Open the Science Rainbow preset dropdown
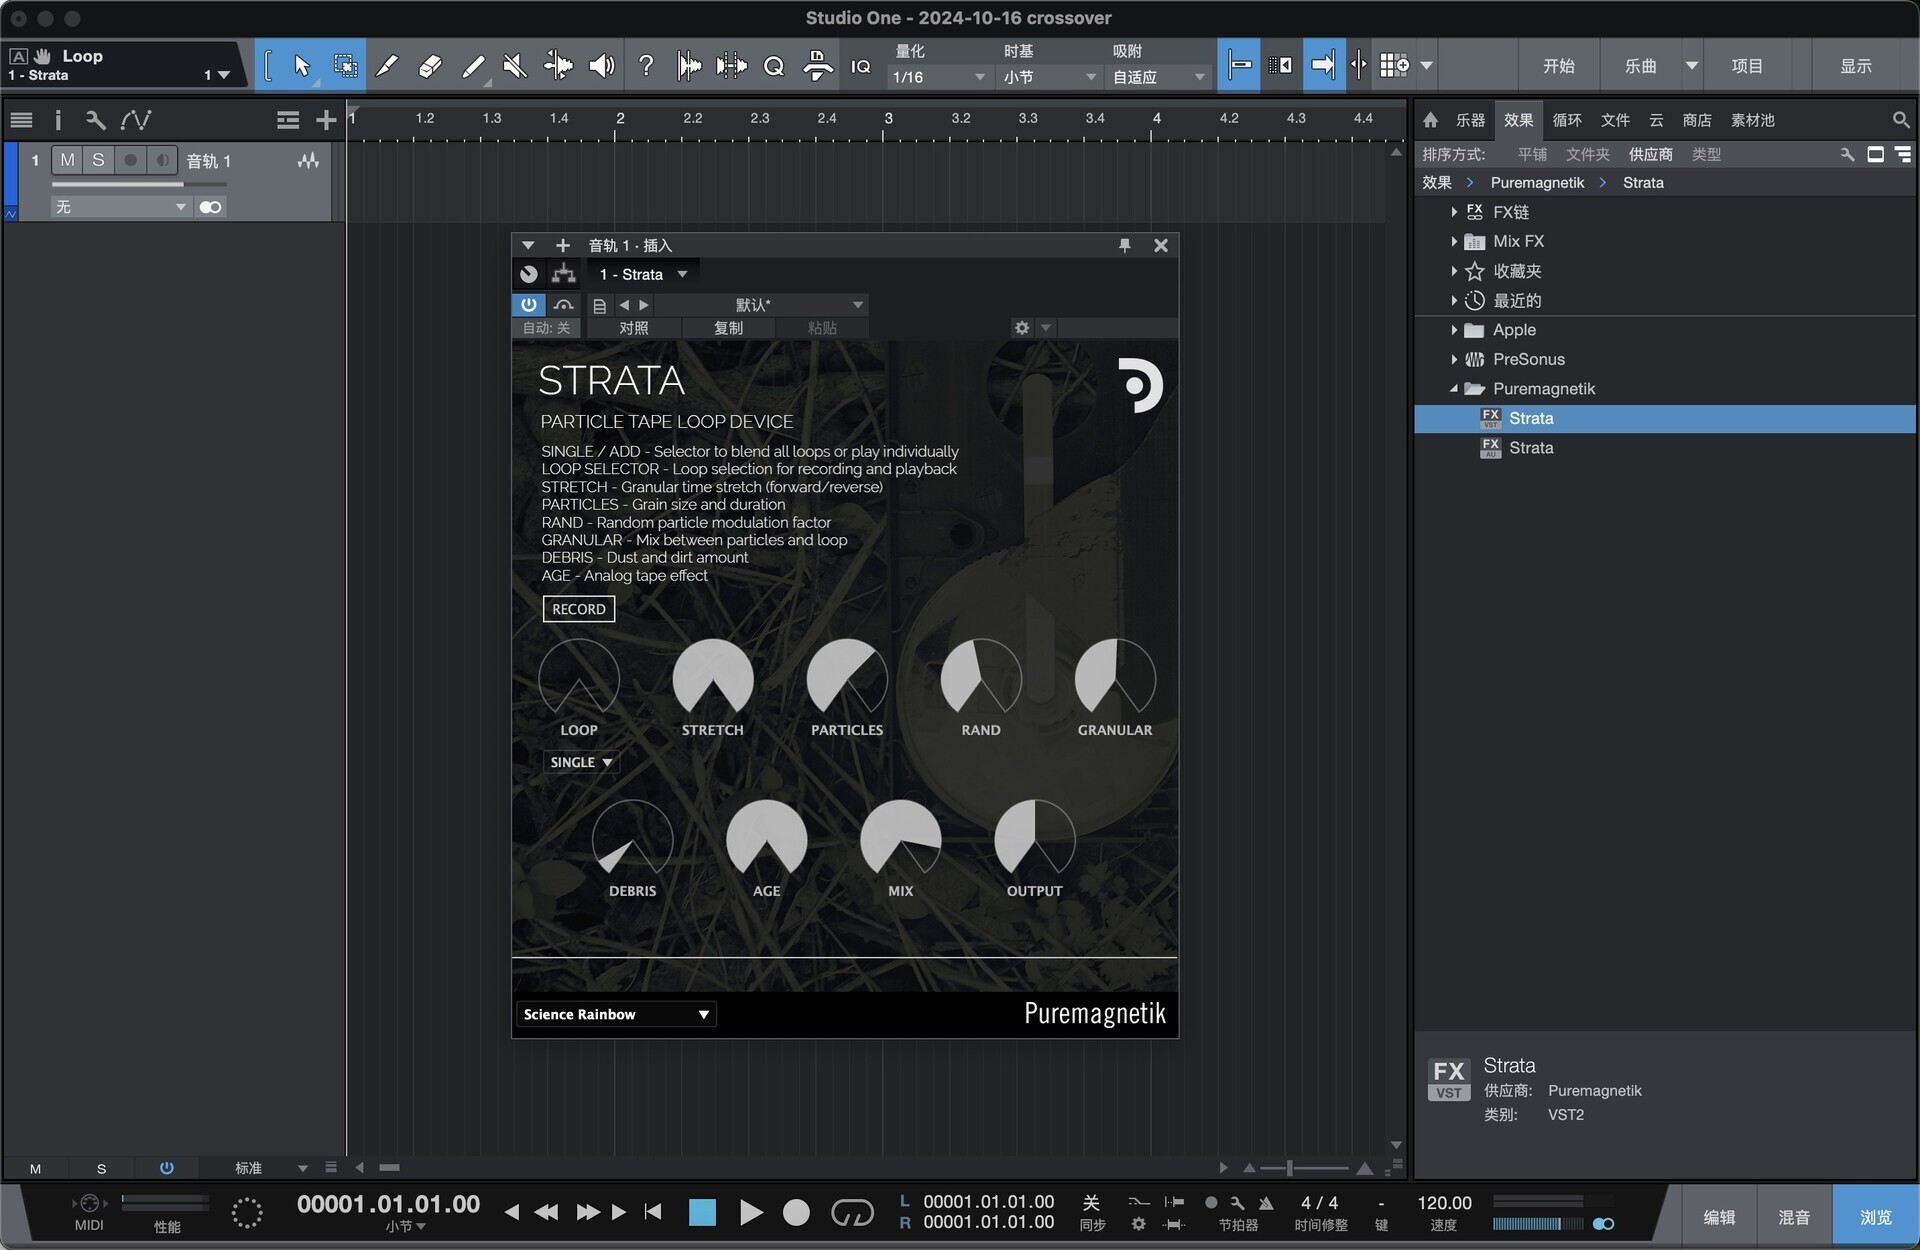 (x=616, y=1014)
